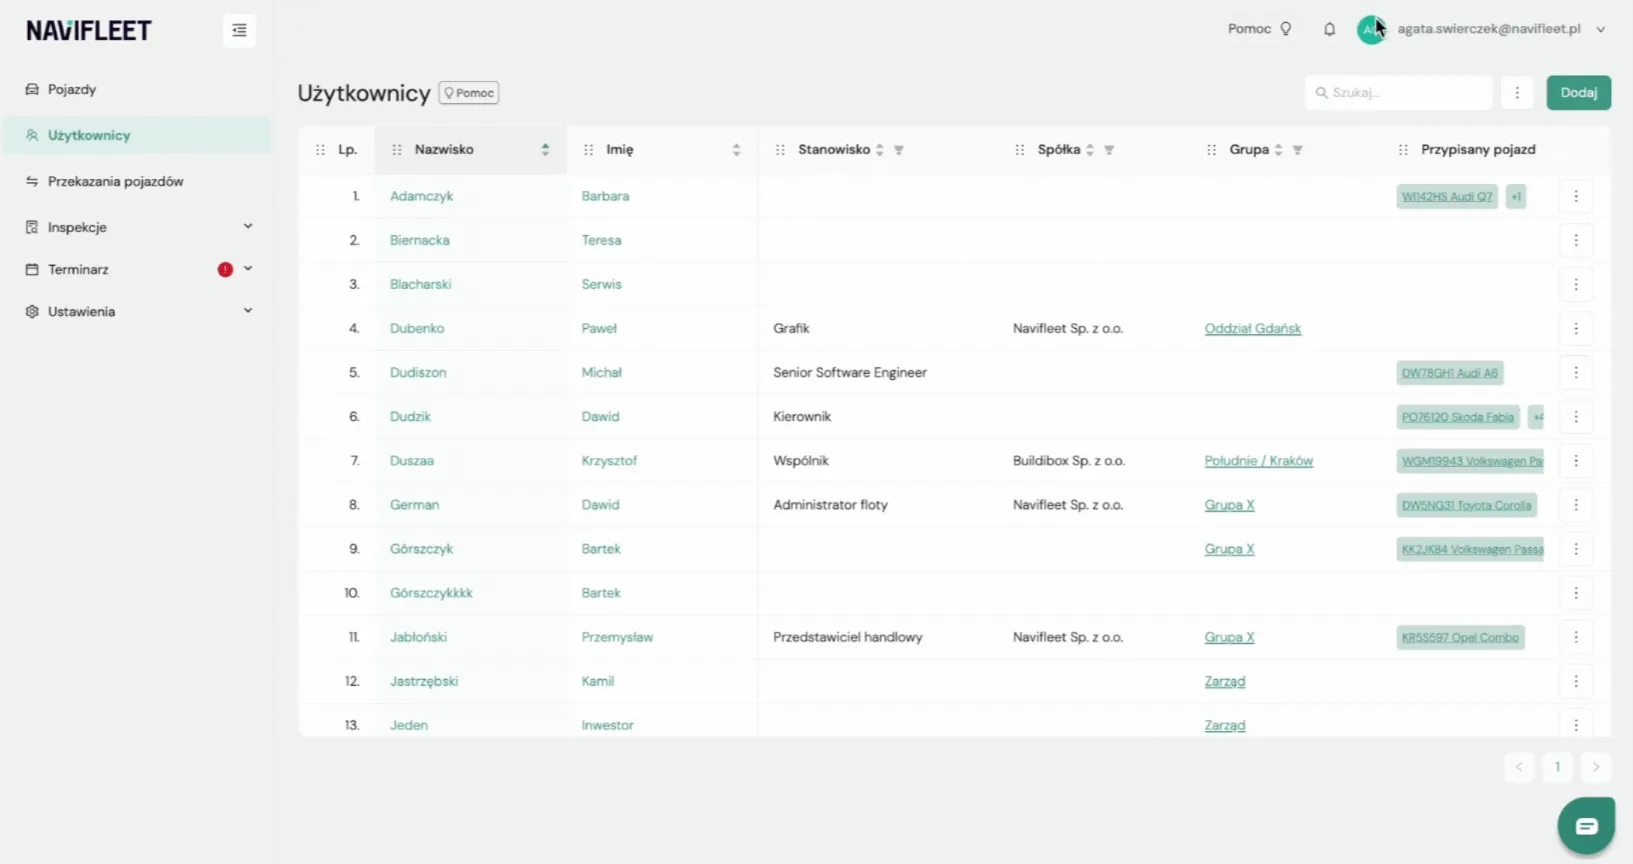Click the Lp. column drag handle
Image resolution: width=1633 pixels, height=864 pixels.
[x=320, y=150]
